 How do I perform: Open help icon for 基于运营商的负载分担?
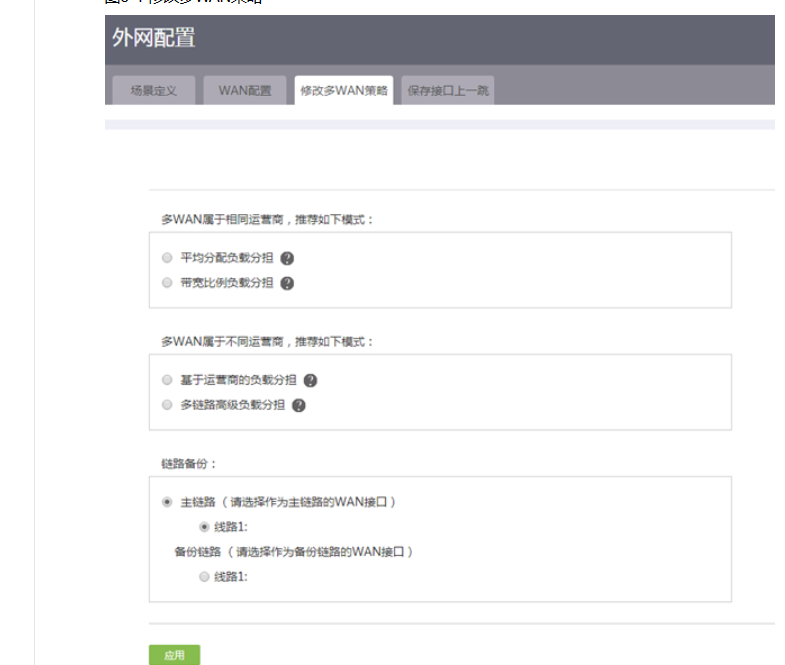tap(310, 381)
